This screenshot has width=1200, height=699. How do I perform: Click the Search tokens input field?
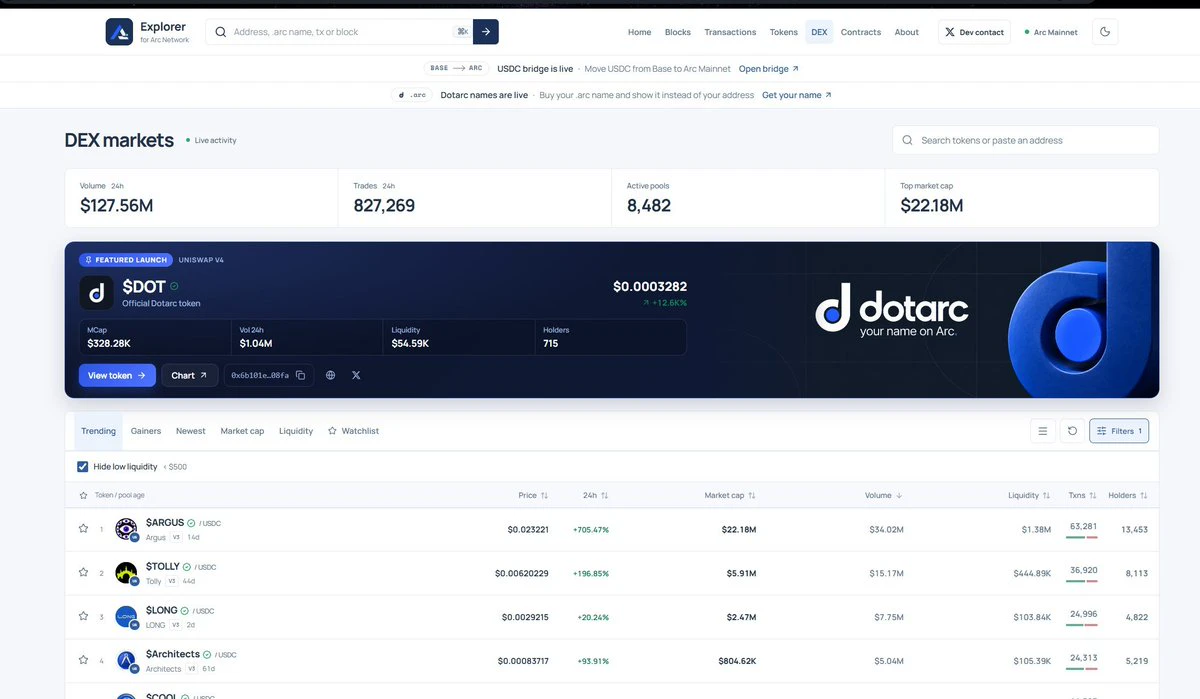1026,140
